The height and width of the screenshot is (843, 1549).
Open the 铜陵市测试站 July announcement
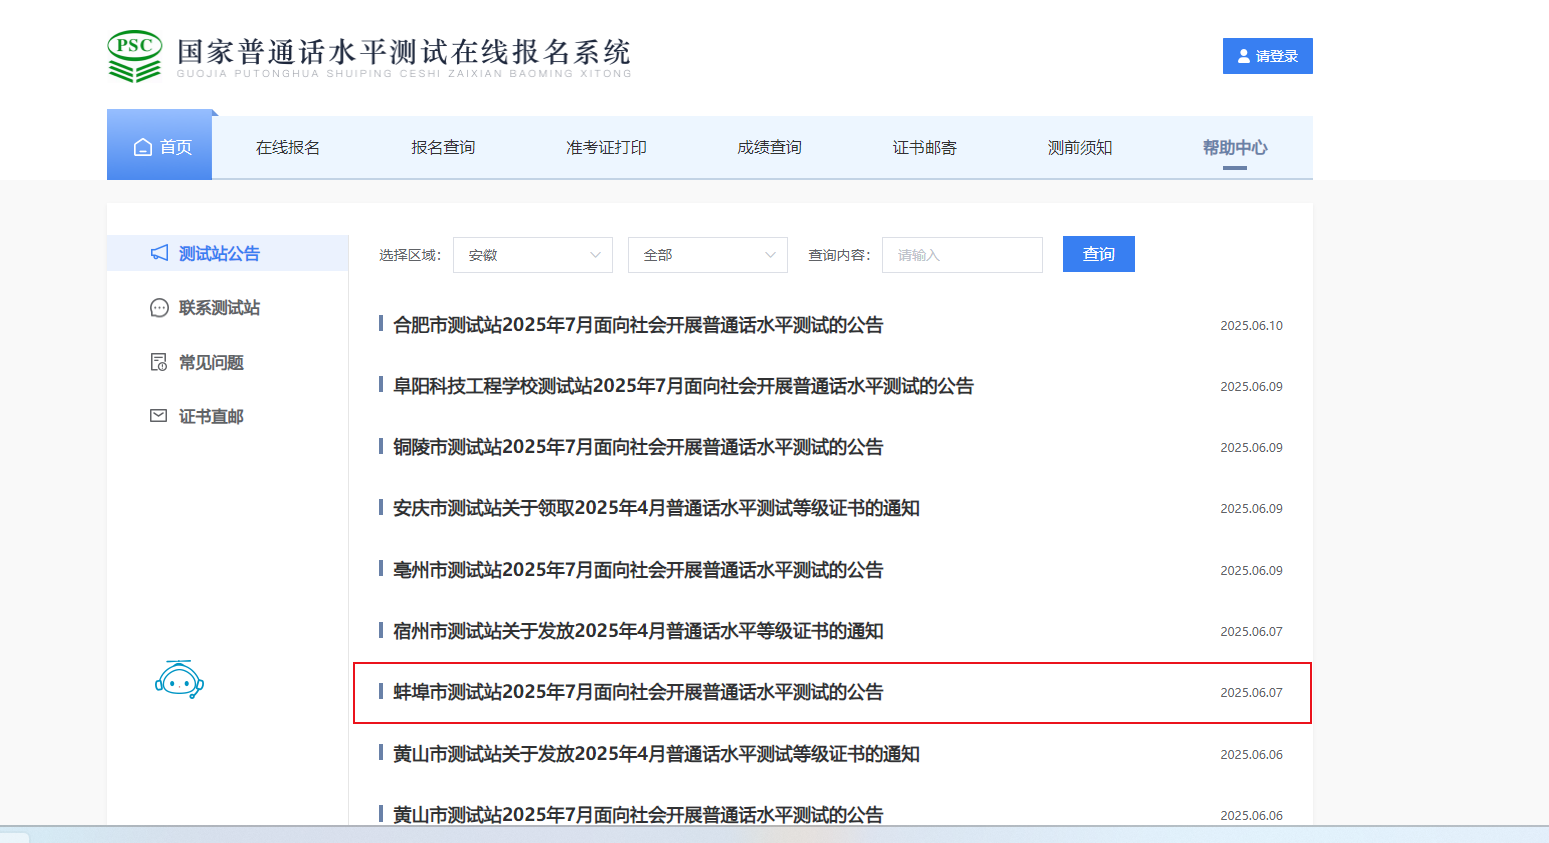point(638,447)
